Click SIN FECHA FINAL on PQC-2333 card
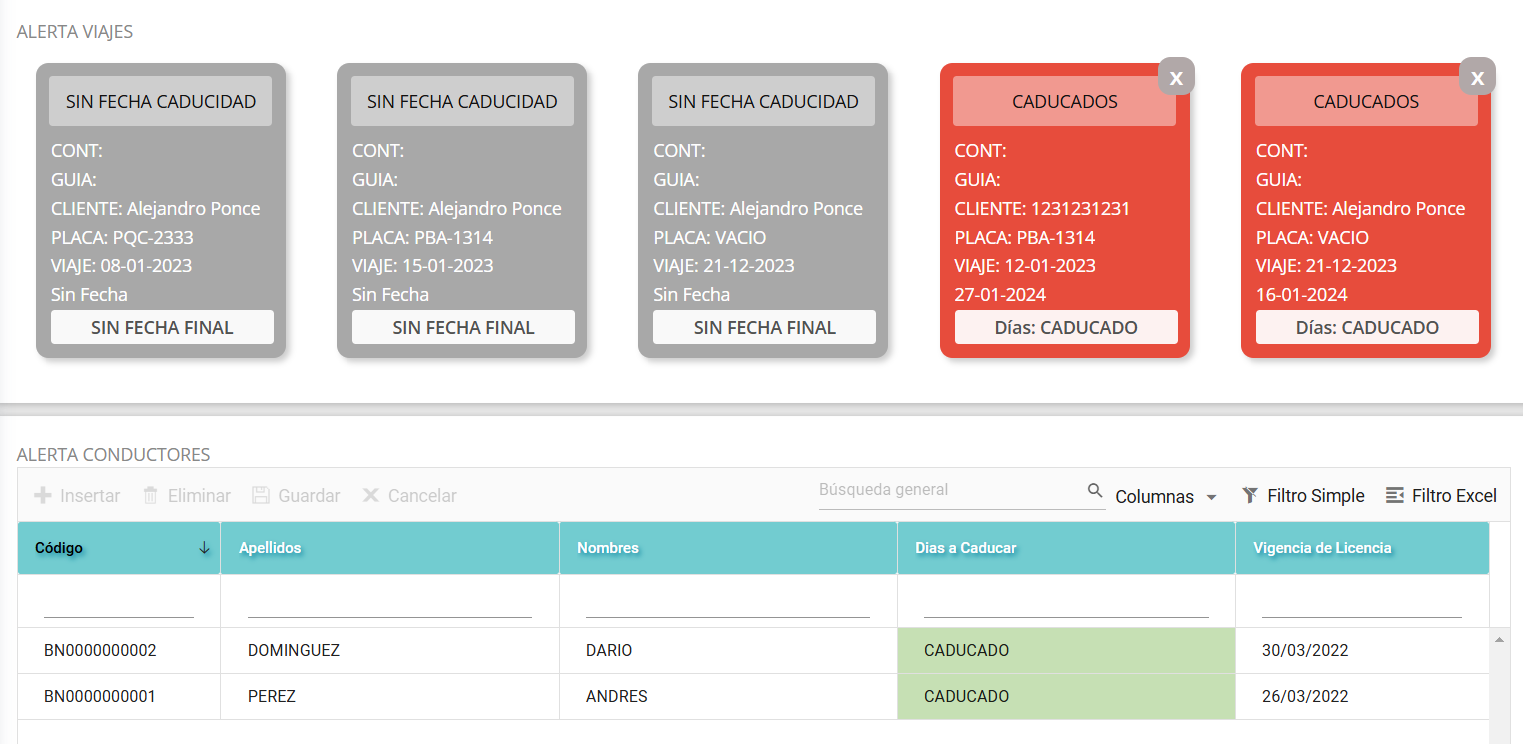Screen dimensions: 1523x744 (x=162, y=328)
